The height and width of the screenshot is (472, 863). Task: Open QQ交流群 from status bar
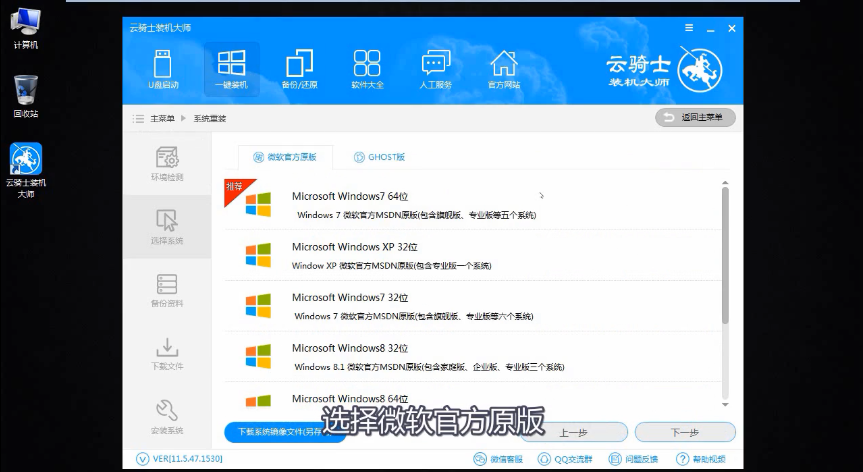click(565, 459)
